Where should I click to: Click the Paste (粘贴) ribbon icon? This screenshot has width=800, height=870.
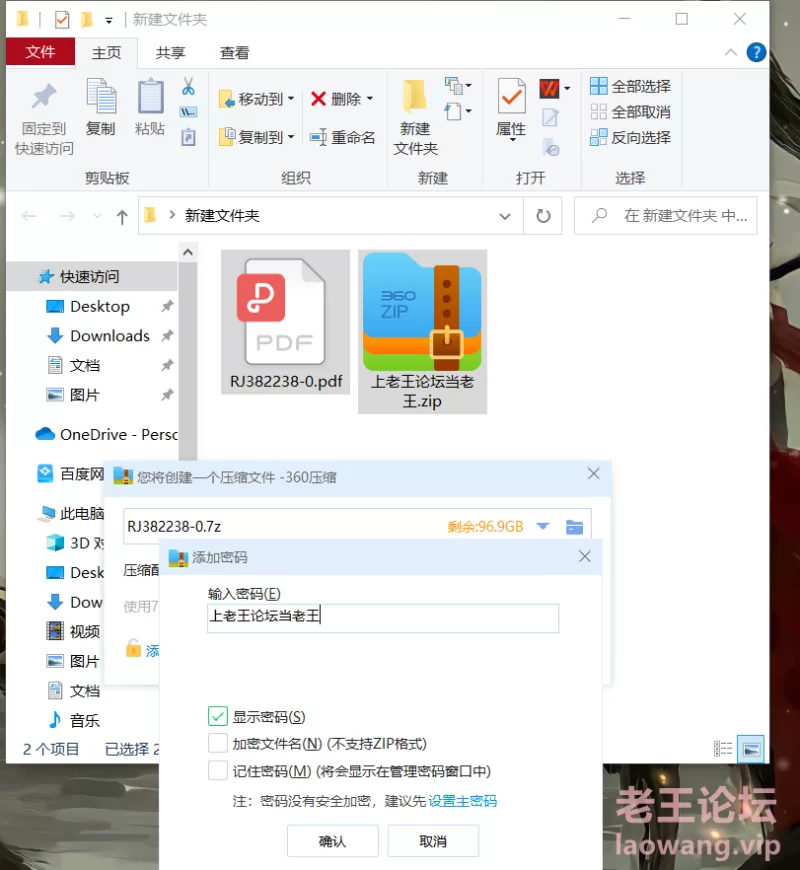(x=150, y=108)
